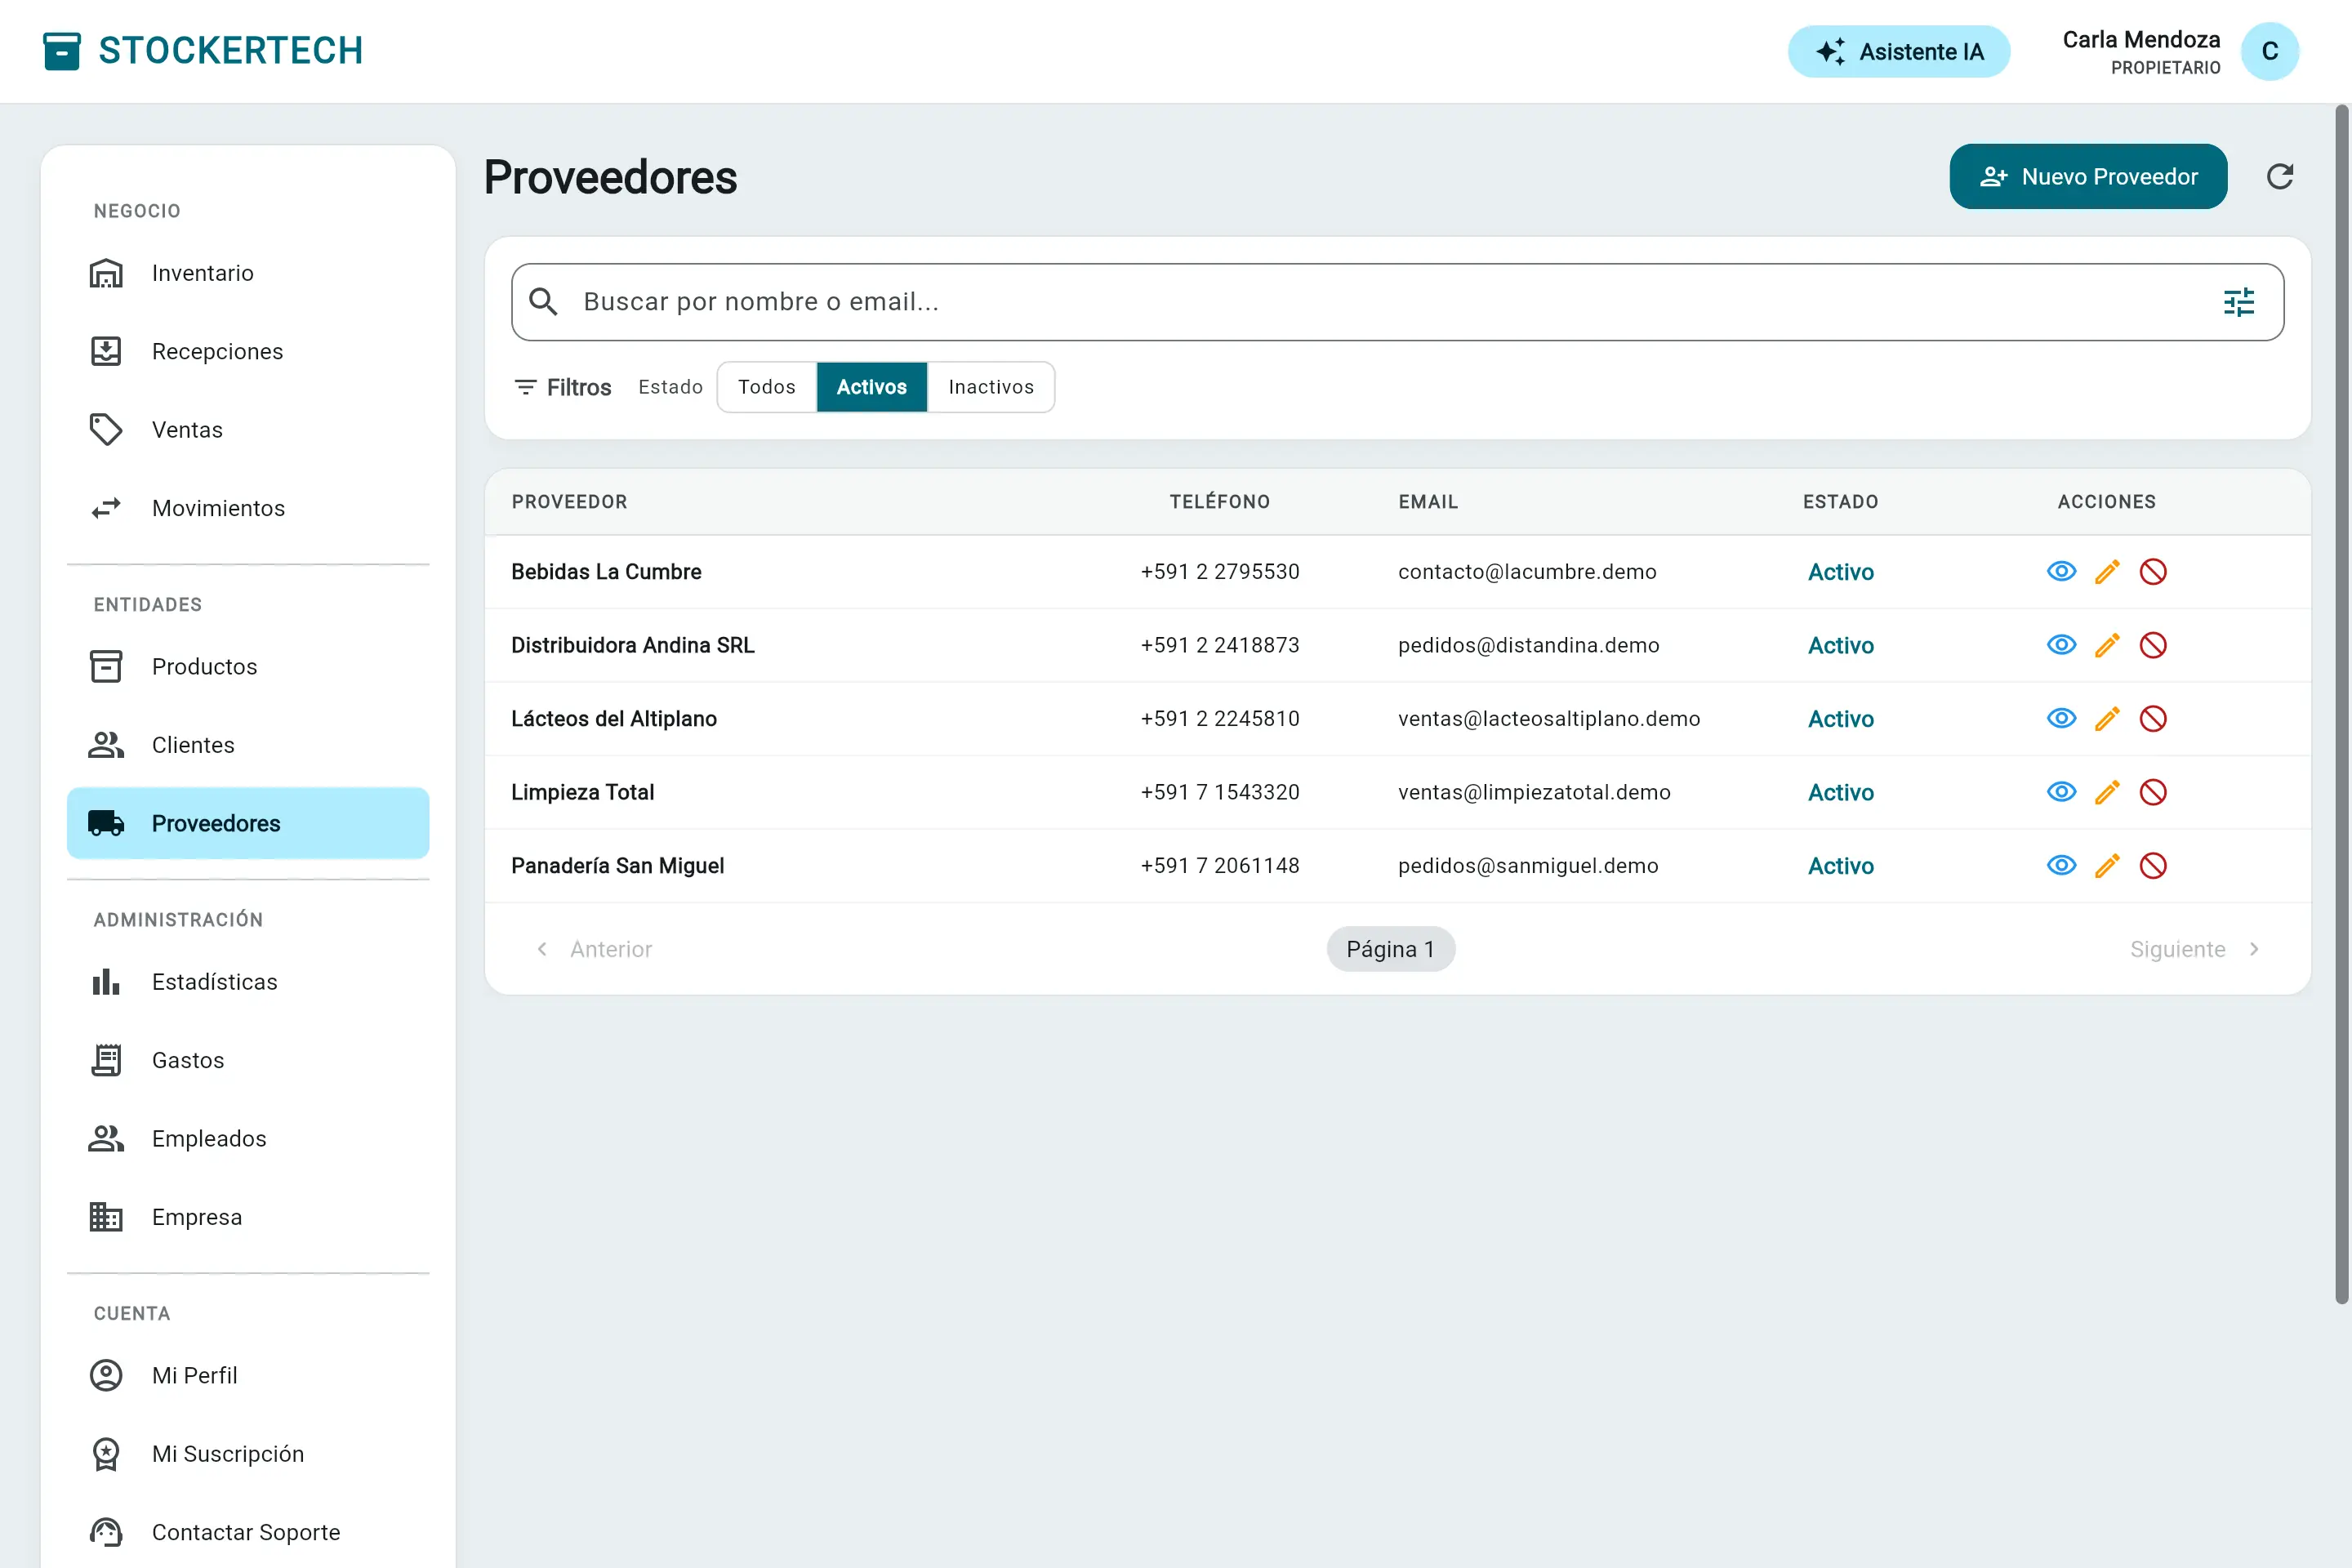The height and width of the screenshot is (1568, 2352).
Task: Focus the search by name or email field
Action: pos(1397,302)
